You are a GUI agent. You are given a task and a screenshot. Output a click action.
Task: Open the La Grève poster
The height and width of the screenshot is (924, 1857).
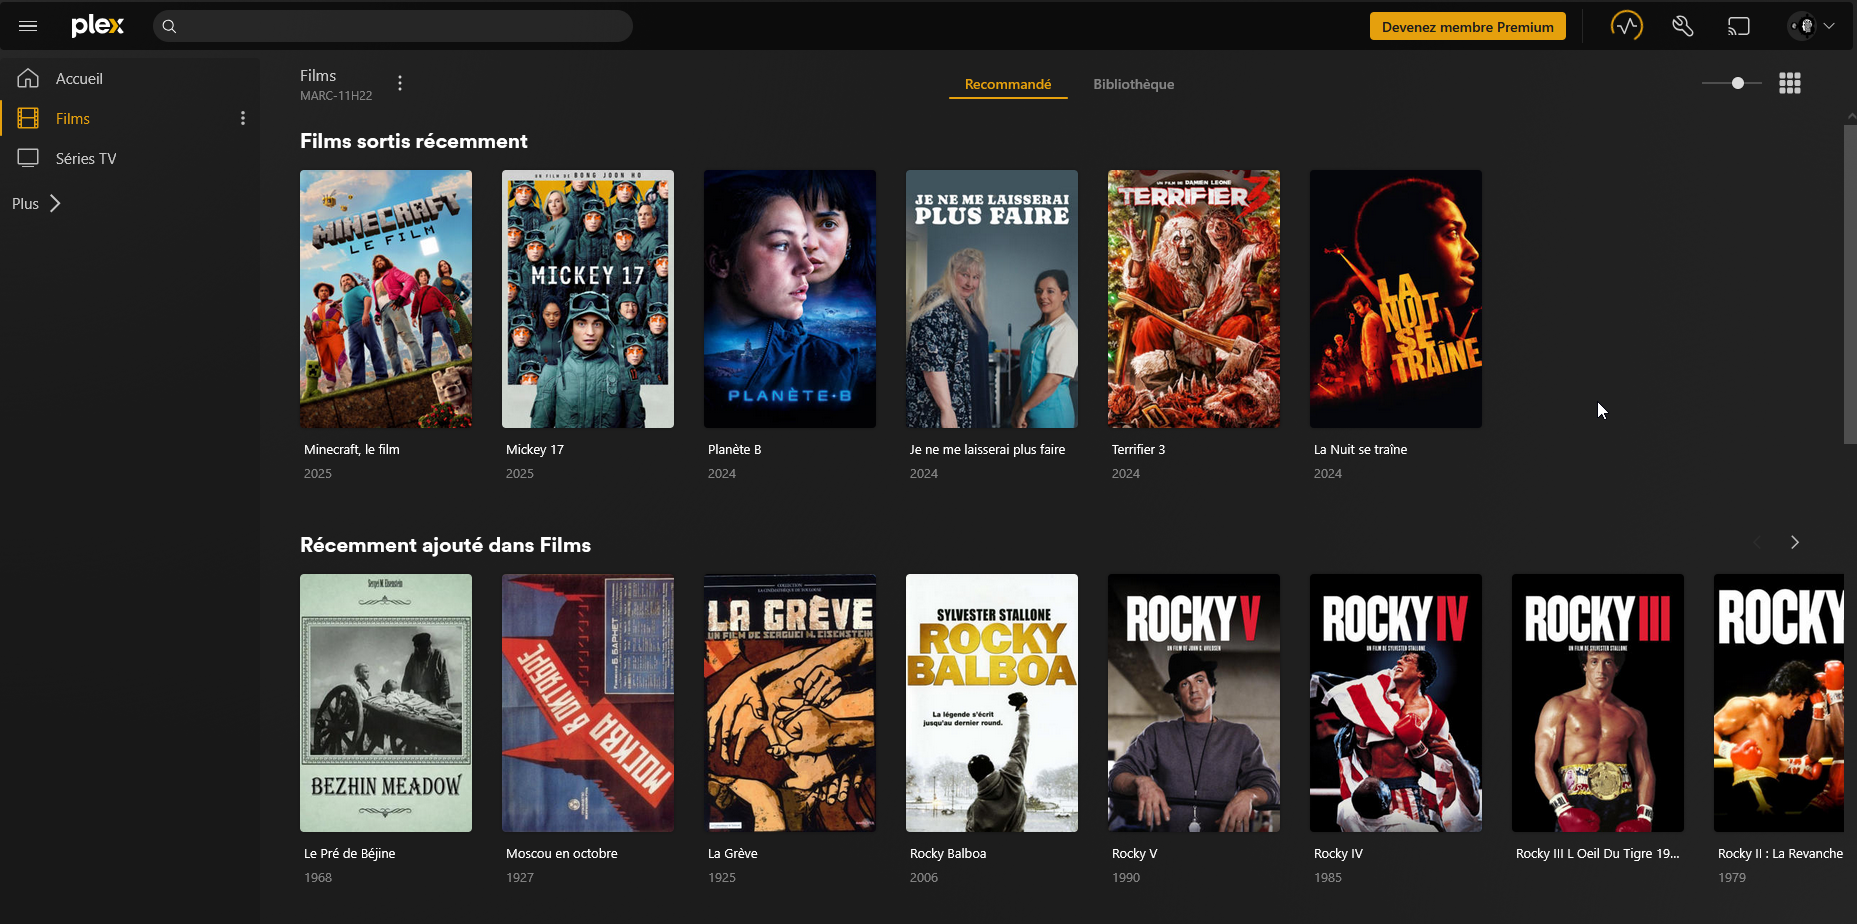[x=790, y=703]
